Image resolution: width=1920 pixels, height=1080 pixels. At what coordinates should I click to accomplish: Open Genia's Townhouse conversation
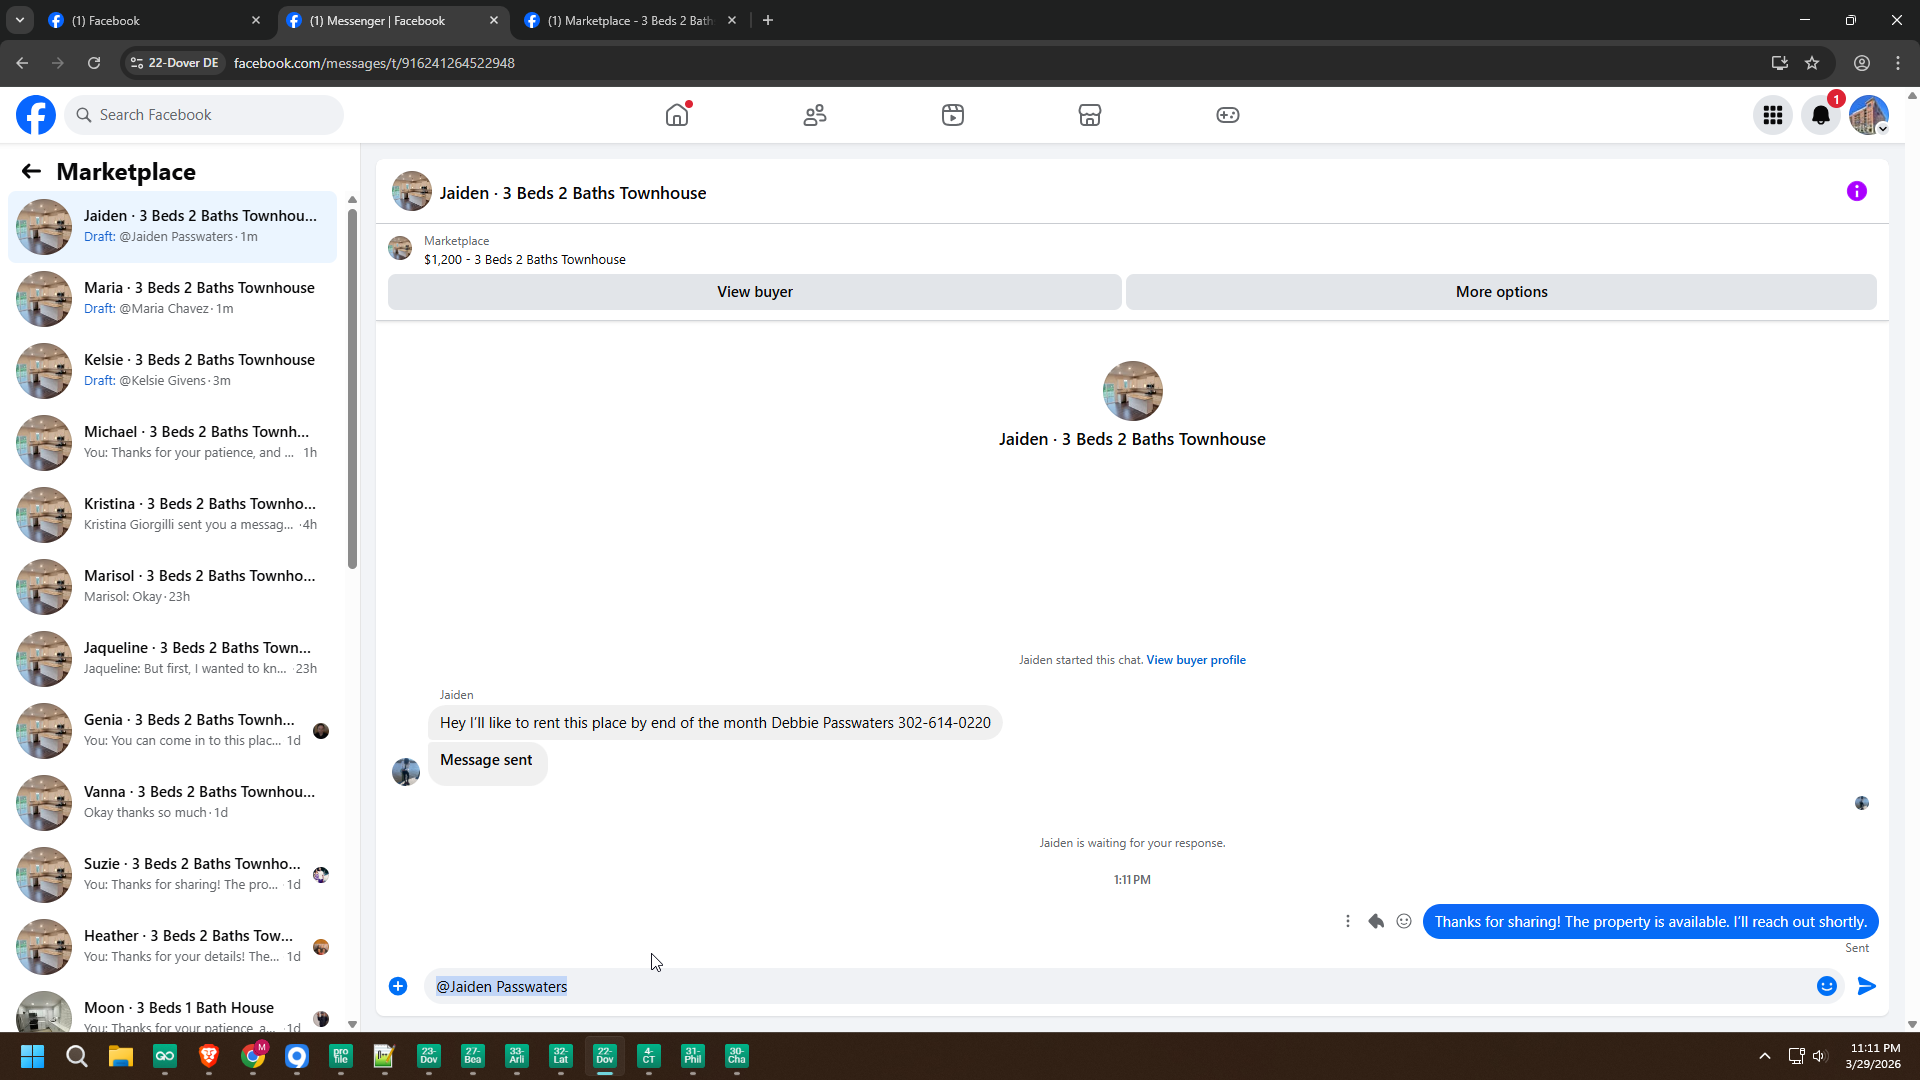pyautogui.click(x=173, y=731)
